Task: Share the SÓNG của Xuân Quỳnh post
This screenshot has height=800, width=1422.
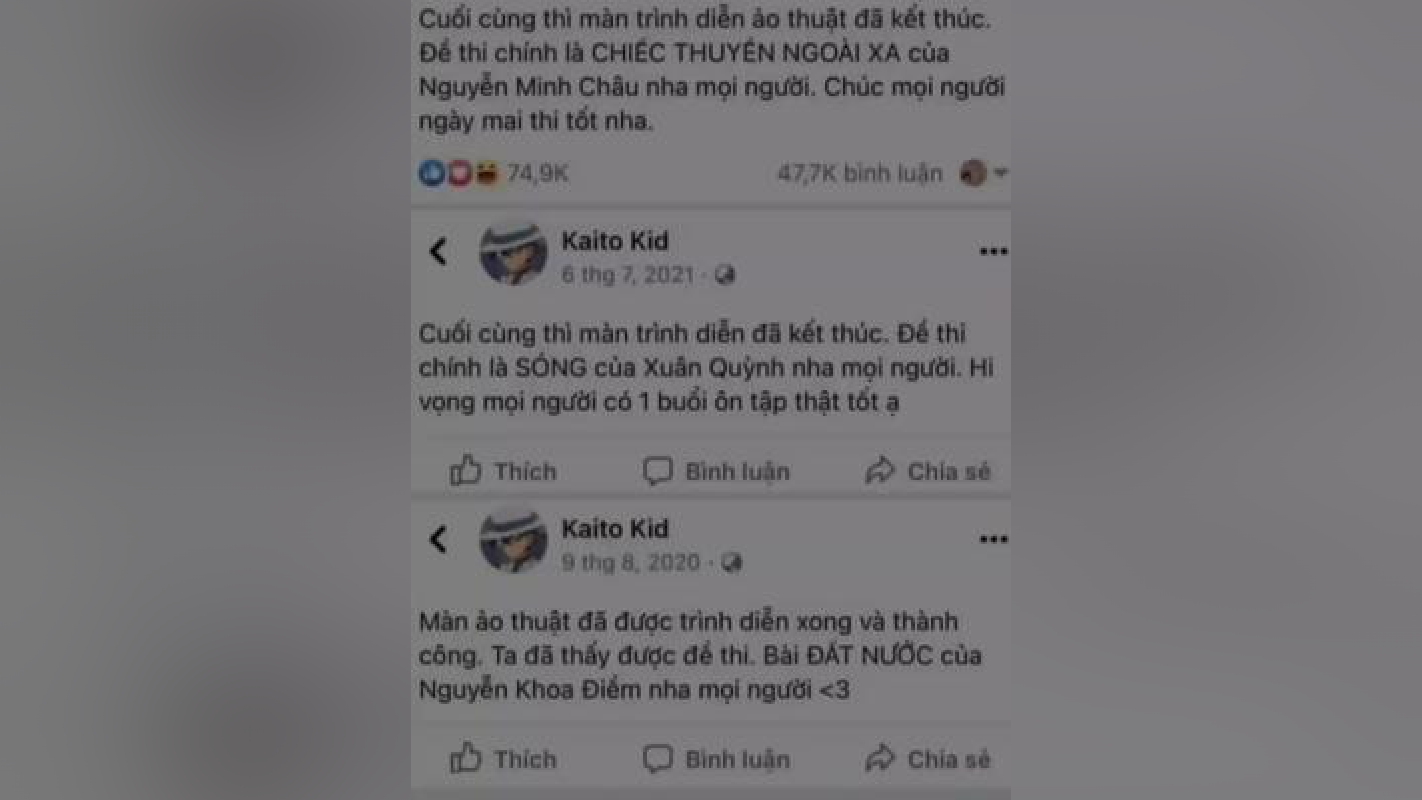Action: 928,471
